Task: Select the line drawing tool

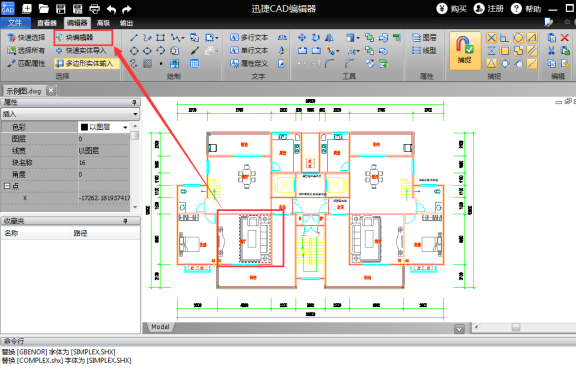Action: pyautogui.click(x=134, y=37)
